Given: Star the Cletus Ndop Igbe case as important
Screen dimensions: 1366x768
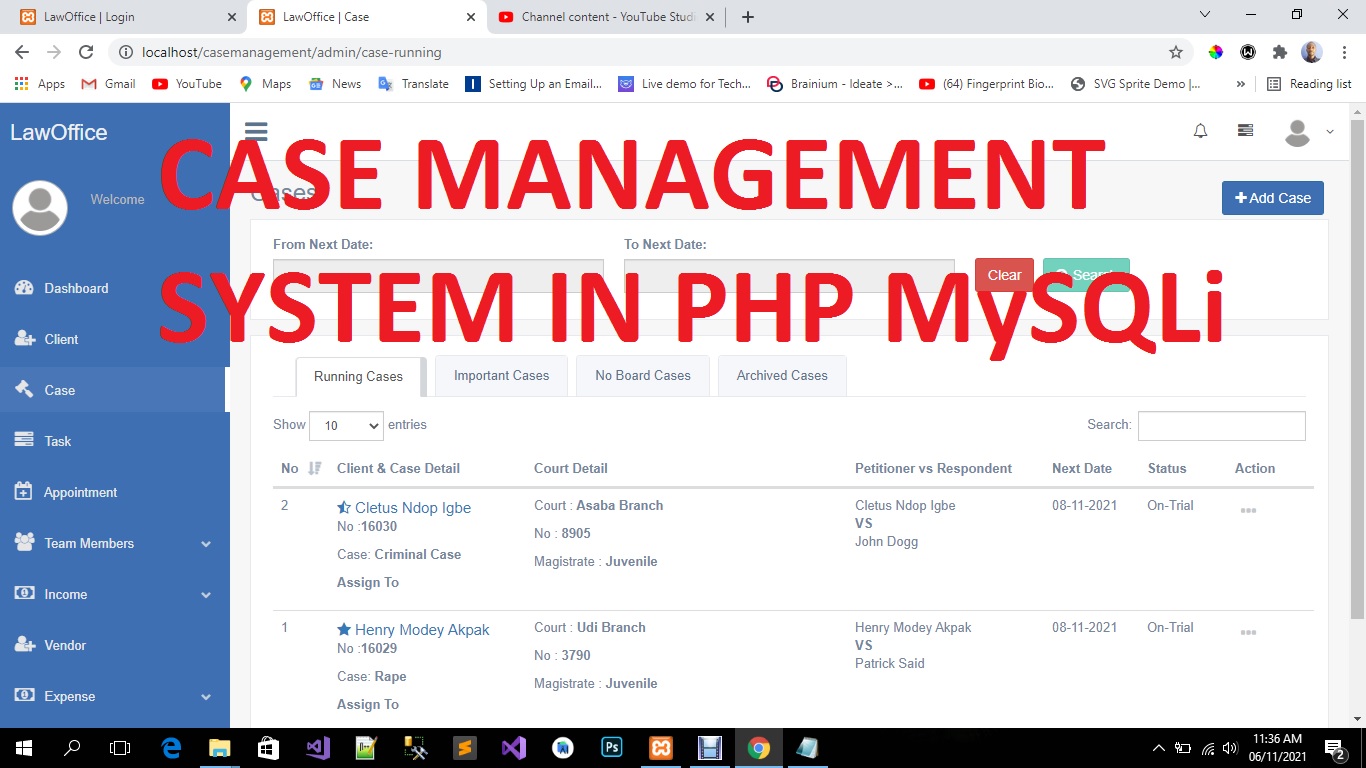Looking at the screenshot, I should (x=343, y=507).
